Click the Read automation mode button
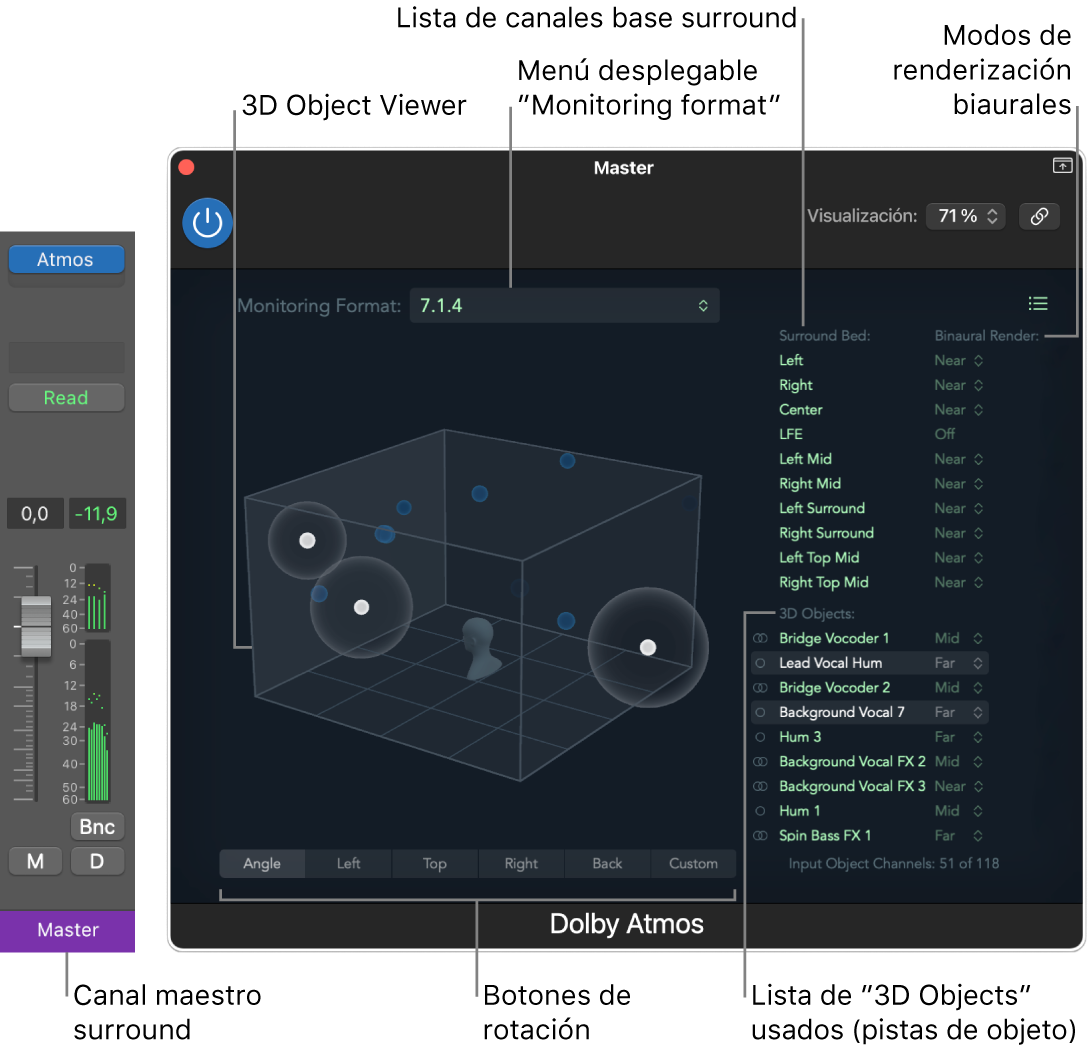 point(66,397)
